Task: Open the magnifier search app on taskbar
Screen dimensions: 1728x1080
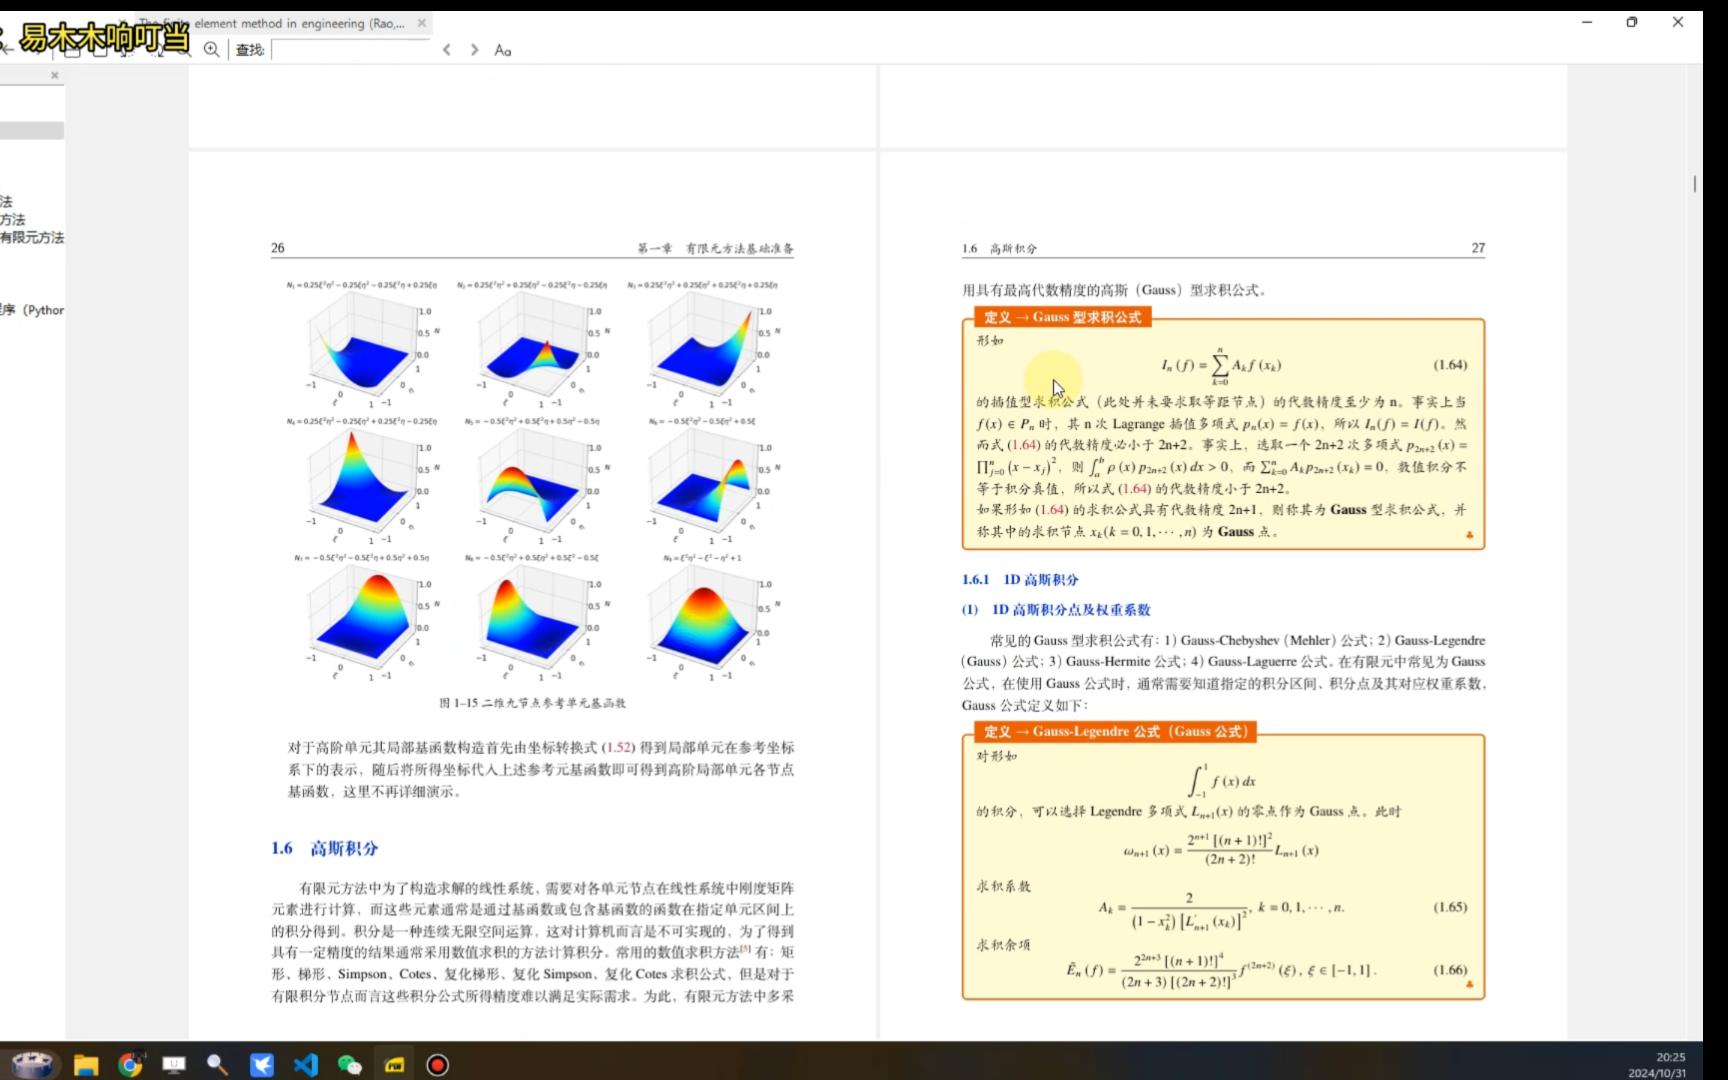Action: point(217,1065)
